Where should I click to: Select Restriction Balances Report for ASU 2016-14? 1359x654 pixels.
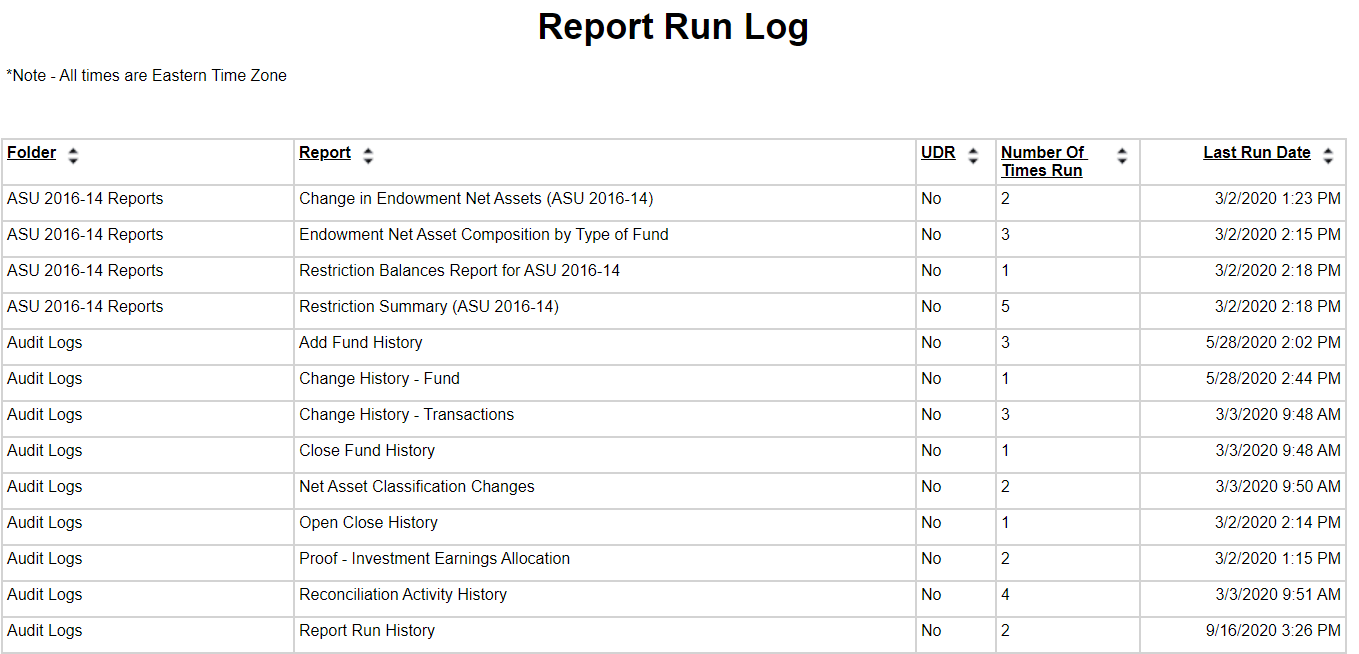point(459,271)
